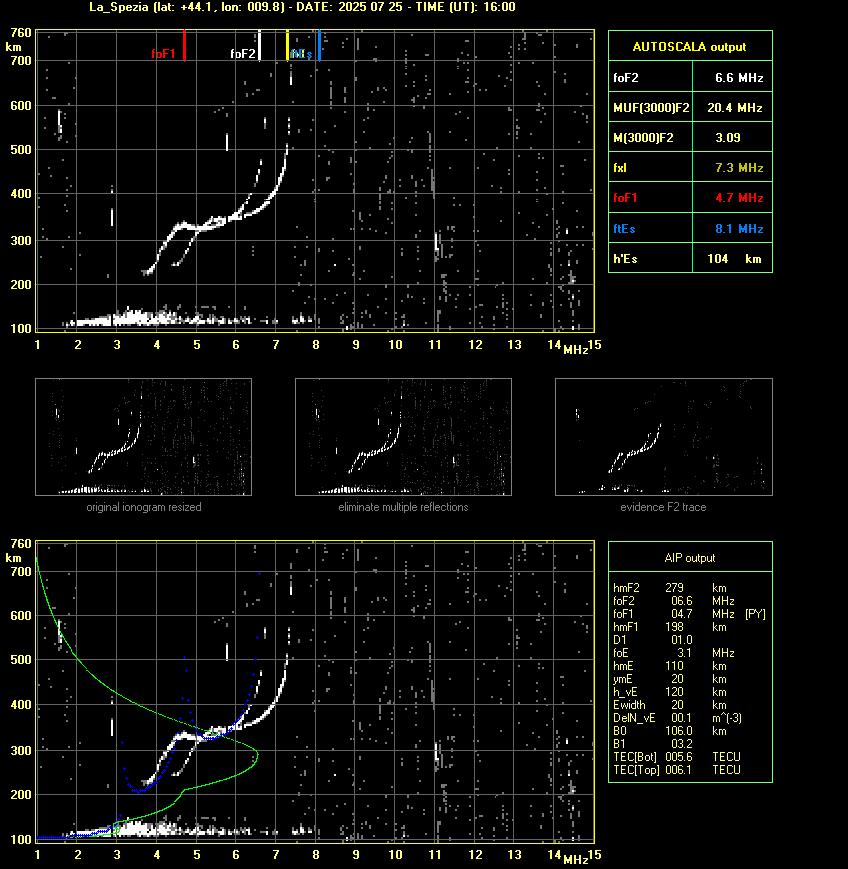
Task: Click the yellow fxI marker line in top ionogram
Action: [x=287, y=45]
